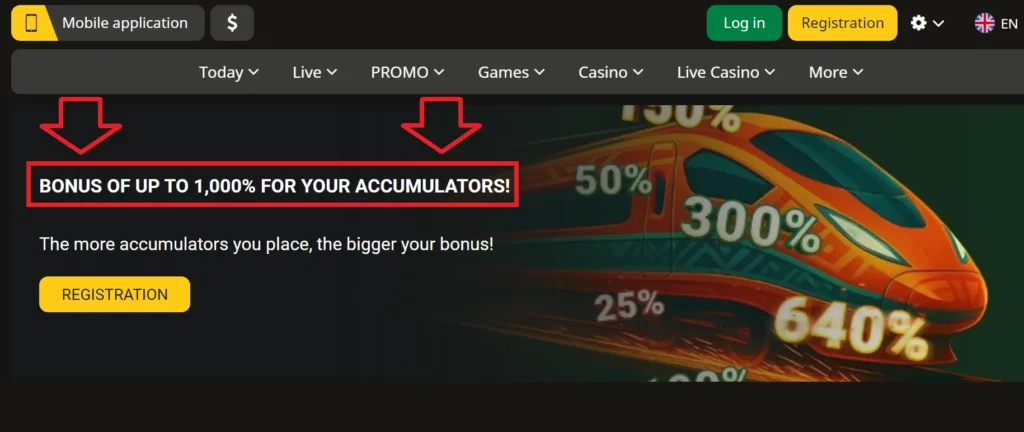
Task: Click the yellow Registration button in header
Action: click(x=842, y=23)
